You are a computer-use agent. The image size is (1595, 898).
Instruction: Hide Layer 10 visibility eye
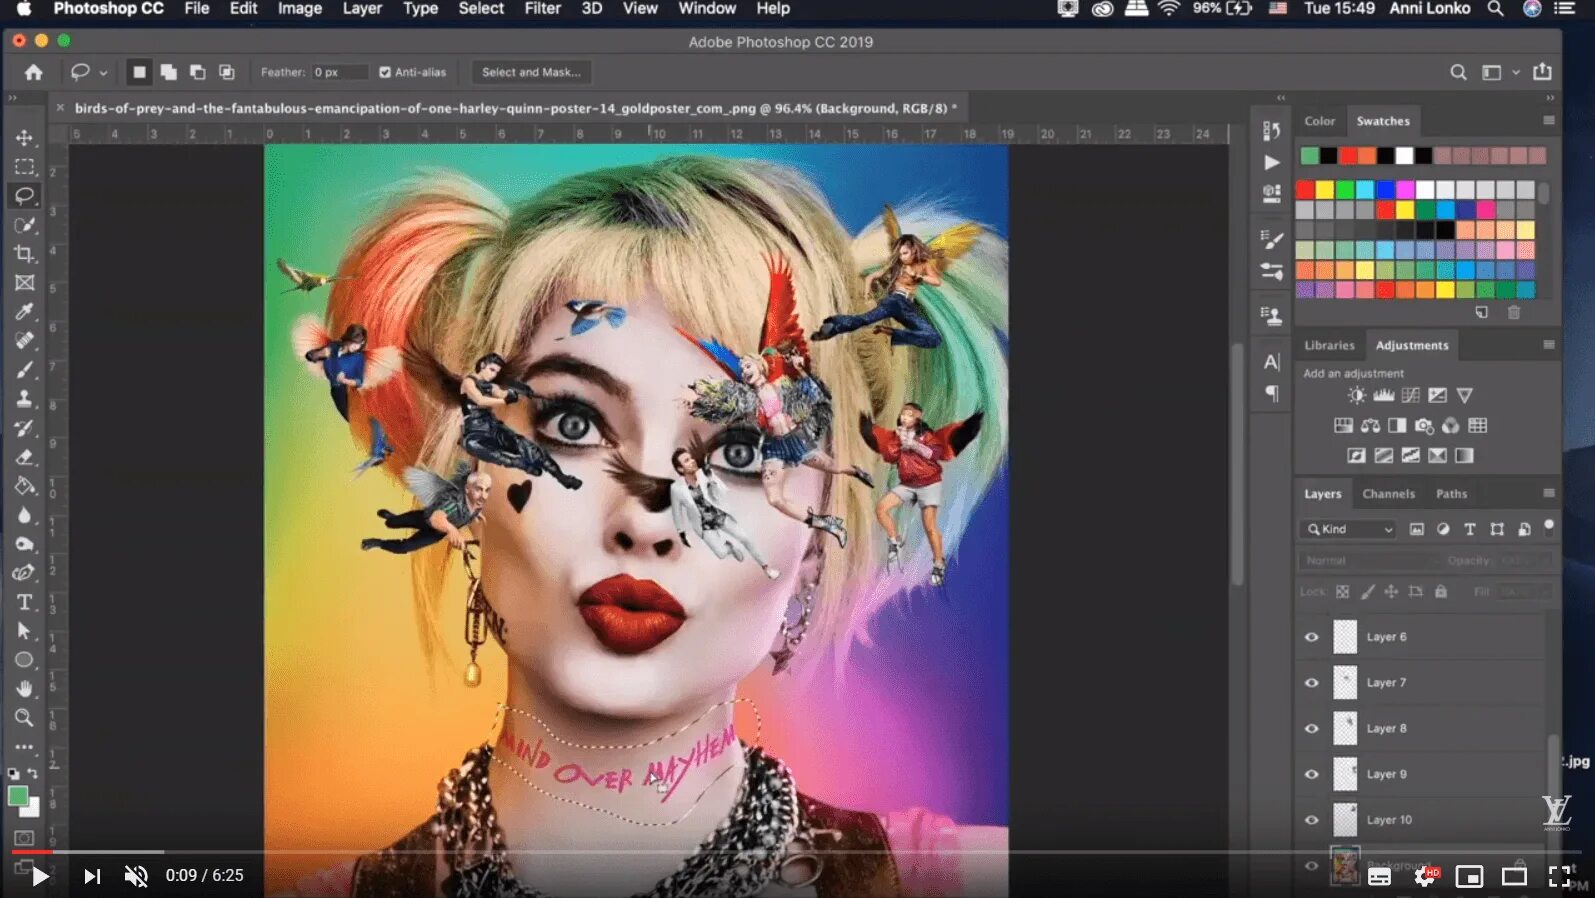point(1311,820)
